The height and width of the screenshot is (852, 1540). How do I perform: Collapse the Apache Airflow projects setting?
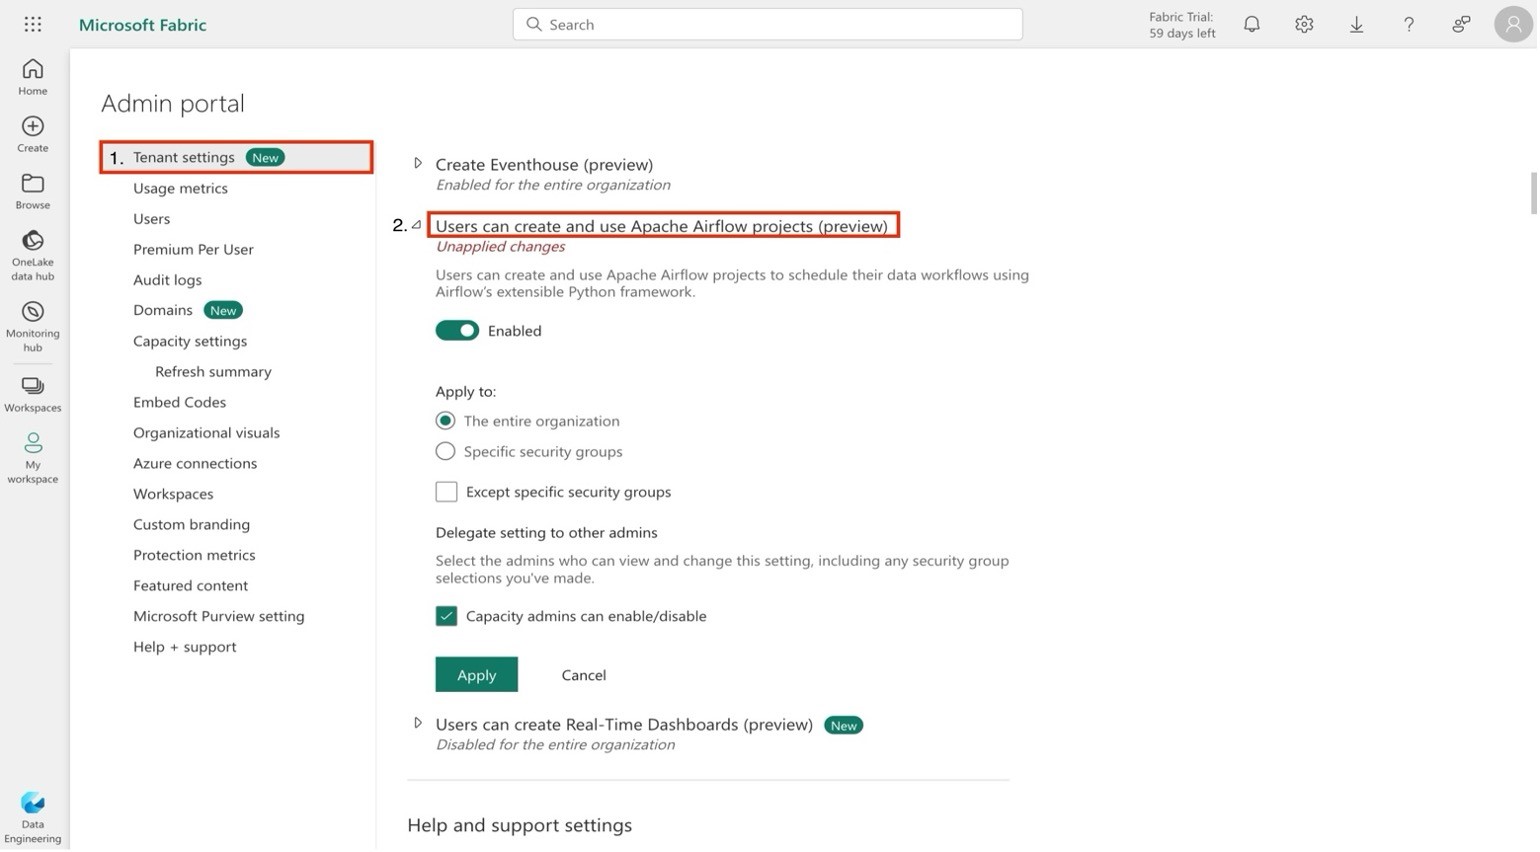(x=417, y=225)
